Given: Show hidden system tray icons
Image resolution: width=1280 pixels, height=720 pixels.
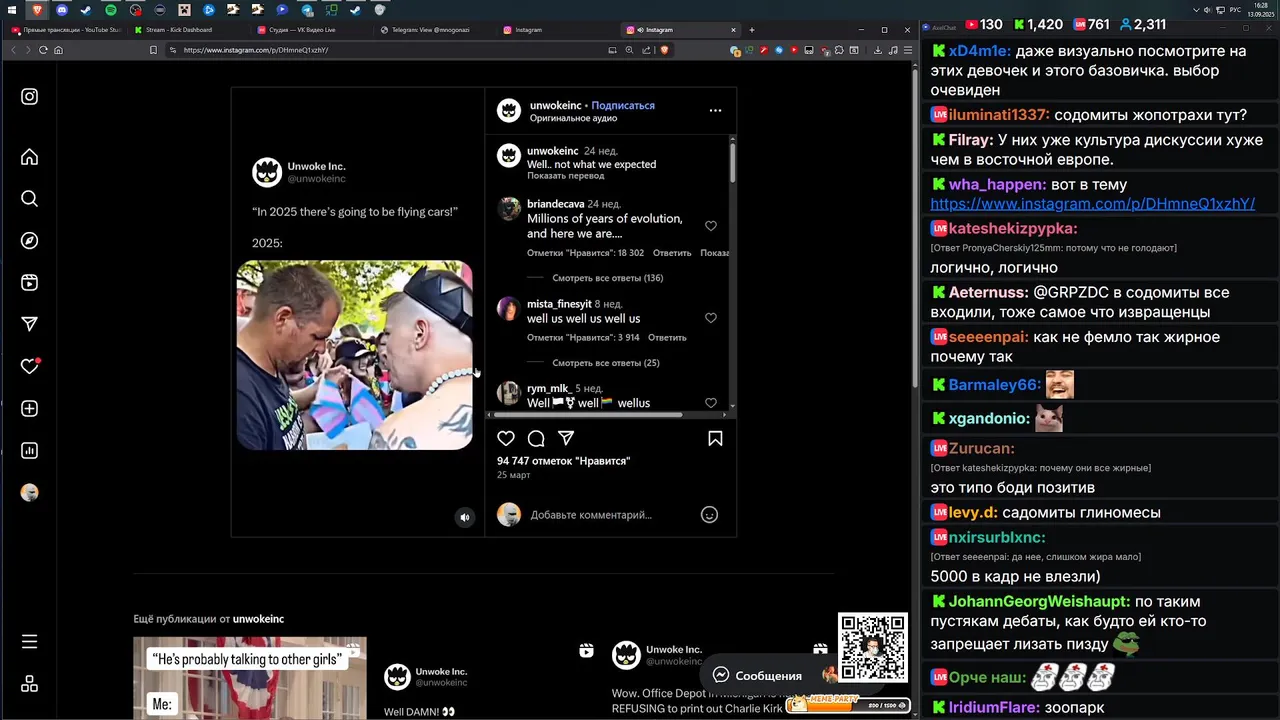Looking at the screenshot, I should pyautogui.click(x=1196, y=9).
